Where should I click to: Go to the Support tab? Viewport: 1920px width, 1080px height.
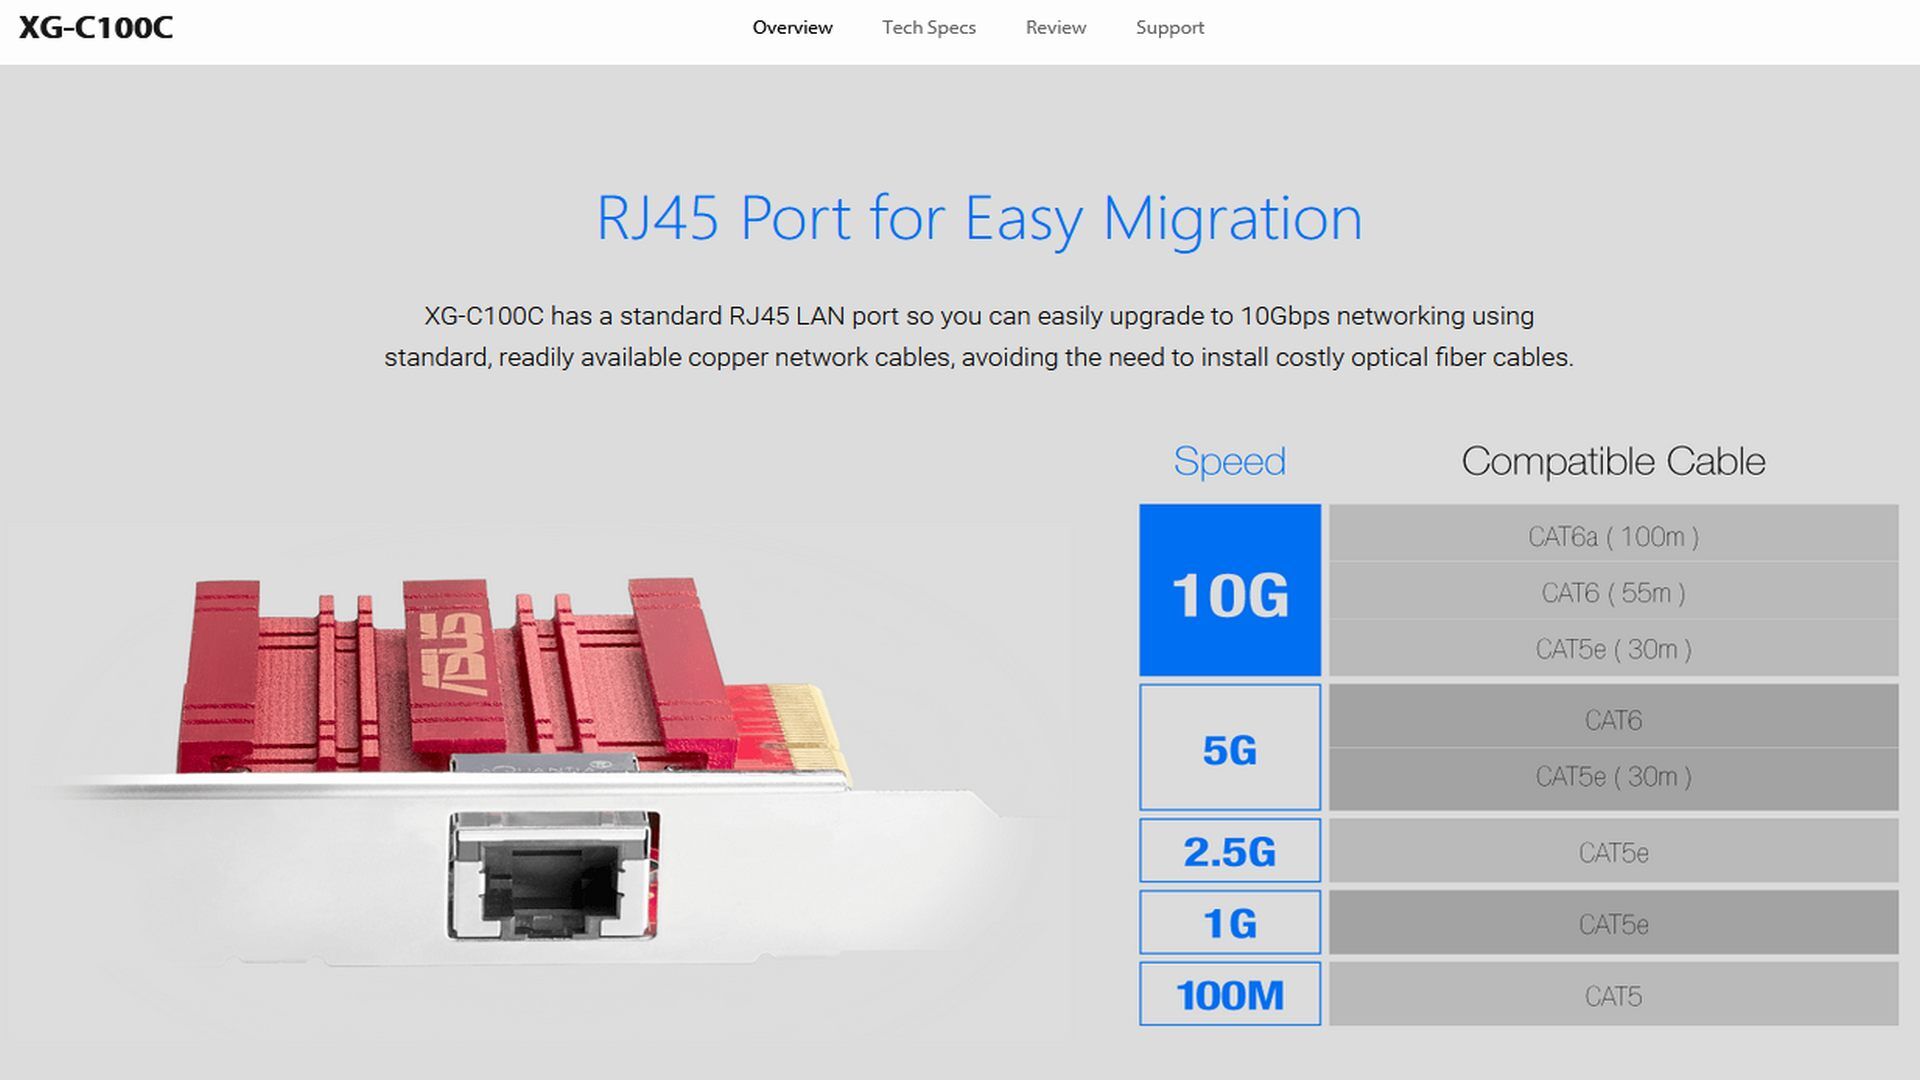point(1169,28)
